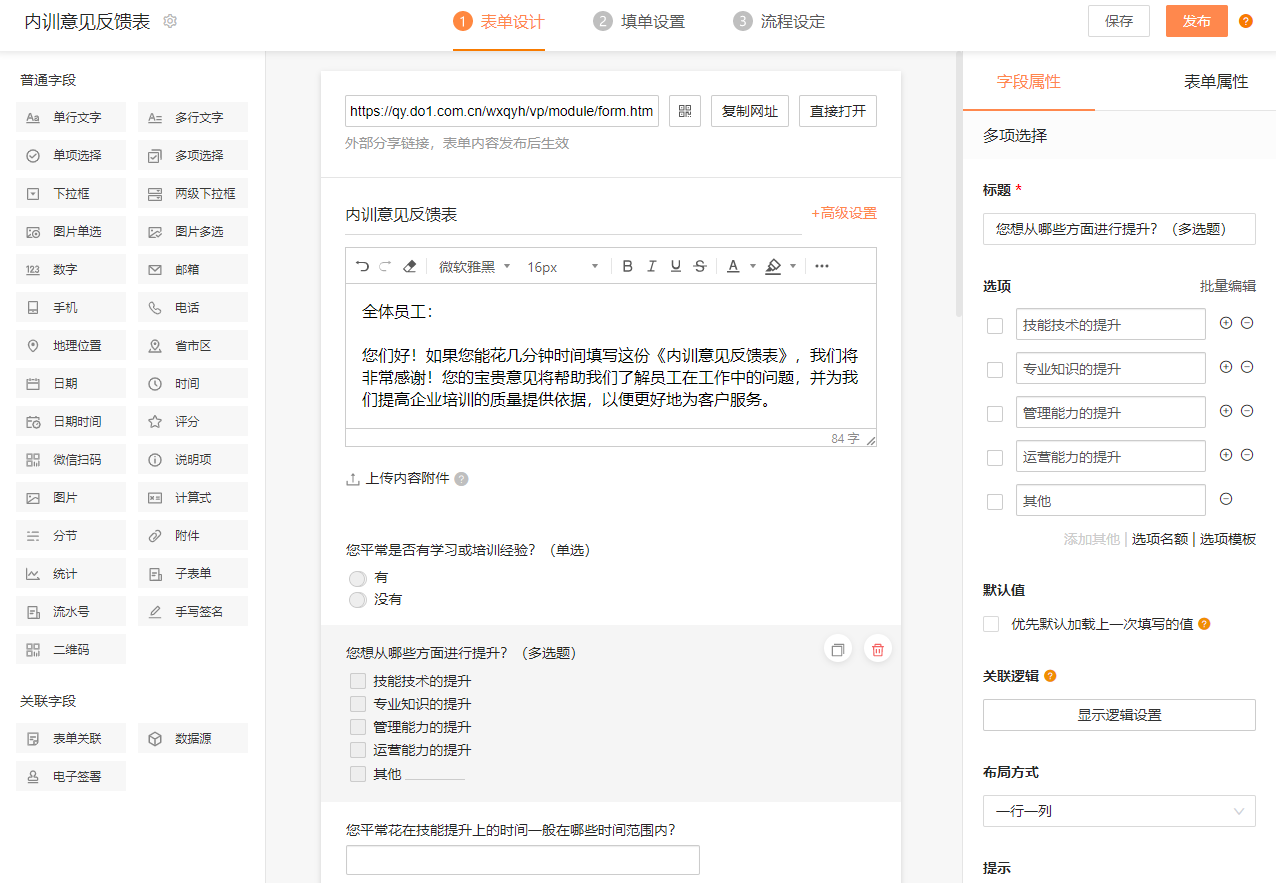Apply italic formatting in the editor
The height and width of the screenshot is (883, 1276).
[652, 266]
